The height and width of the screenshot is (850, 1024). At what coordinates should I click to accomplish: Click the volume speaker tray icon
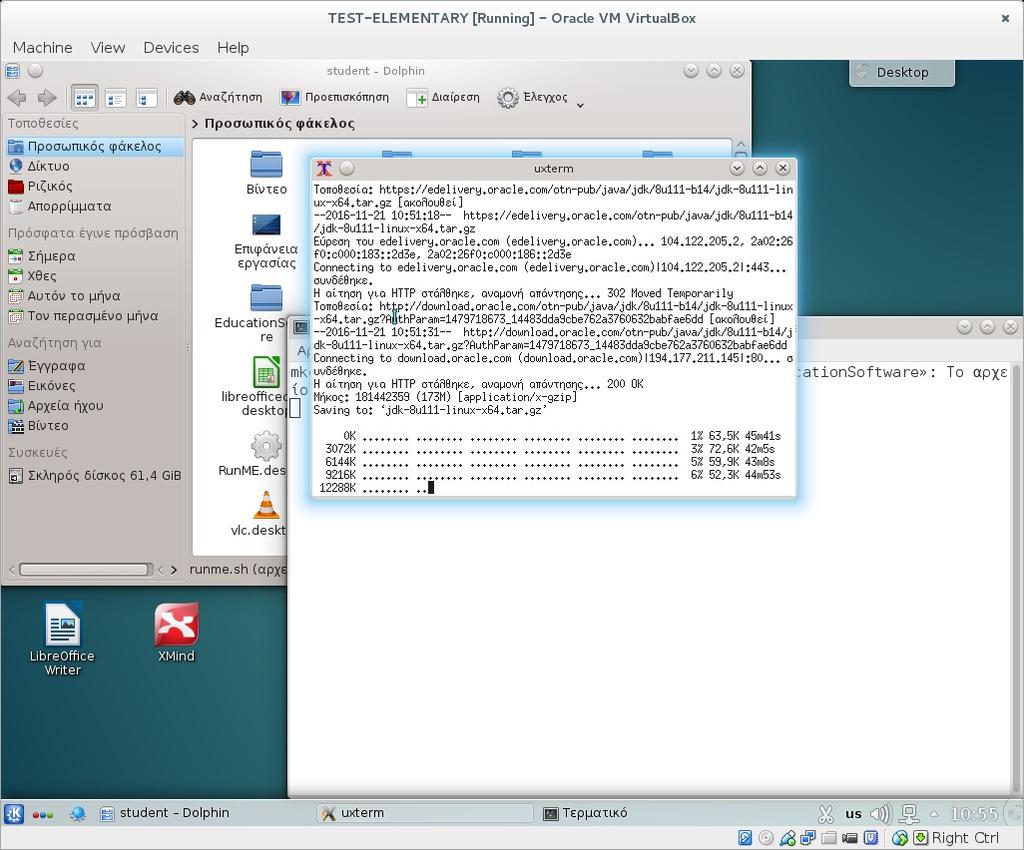pyautogui.click(x=880, y=813)
